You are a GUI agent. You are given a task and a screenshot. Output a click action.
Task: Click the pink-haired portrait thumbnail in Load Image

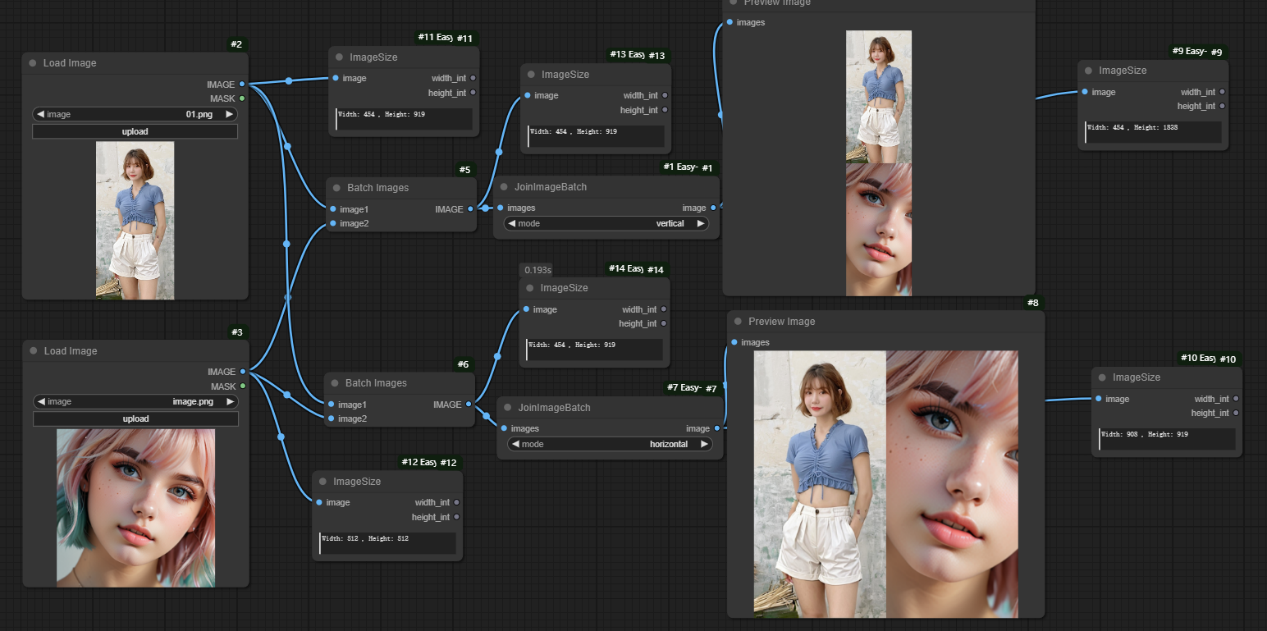pos(136,508)
